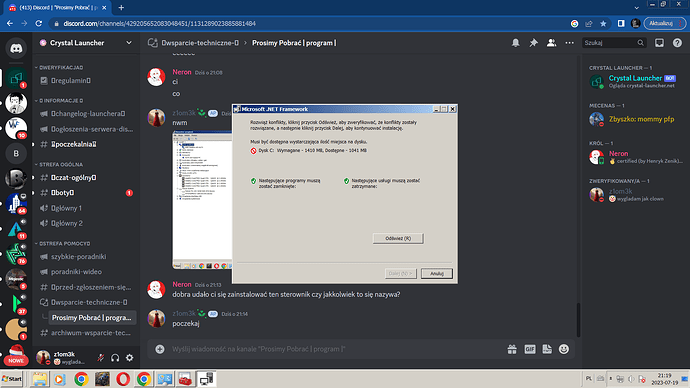Open server with letter B icon
Screen dimensions: 690x388
[x=16, y=154]
